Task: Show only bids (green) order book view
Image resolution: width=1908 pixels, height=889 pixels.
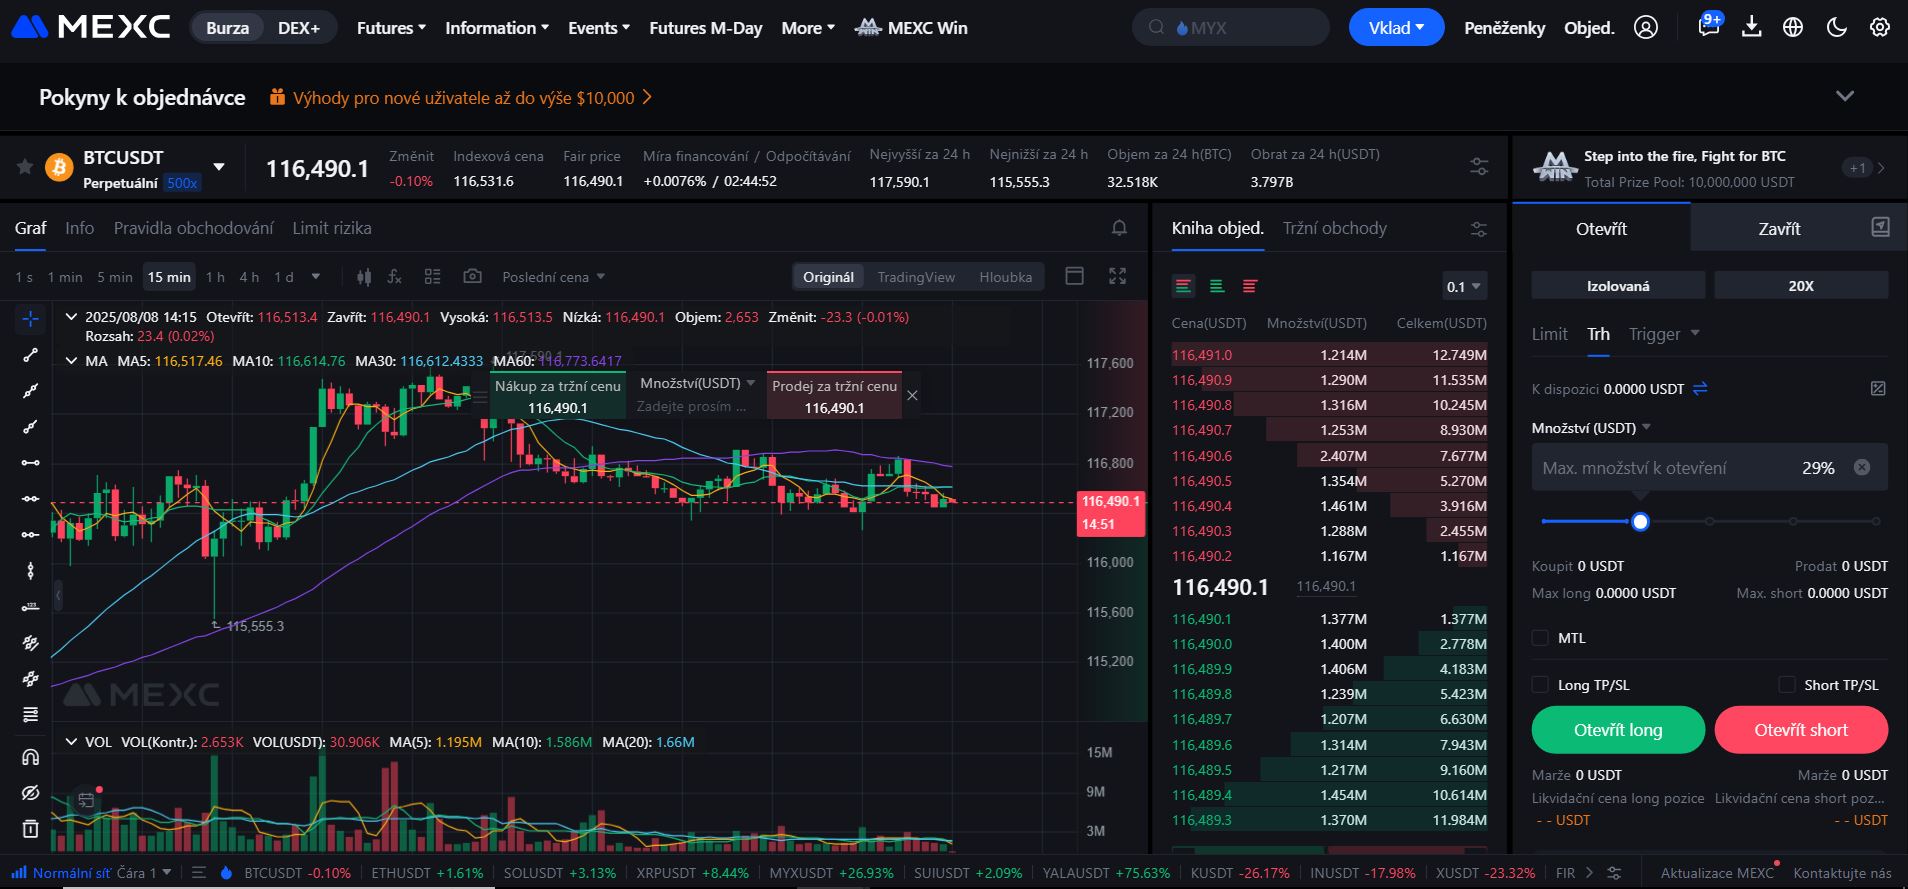Action: click(x=1217, y=286)
